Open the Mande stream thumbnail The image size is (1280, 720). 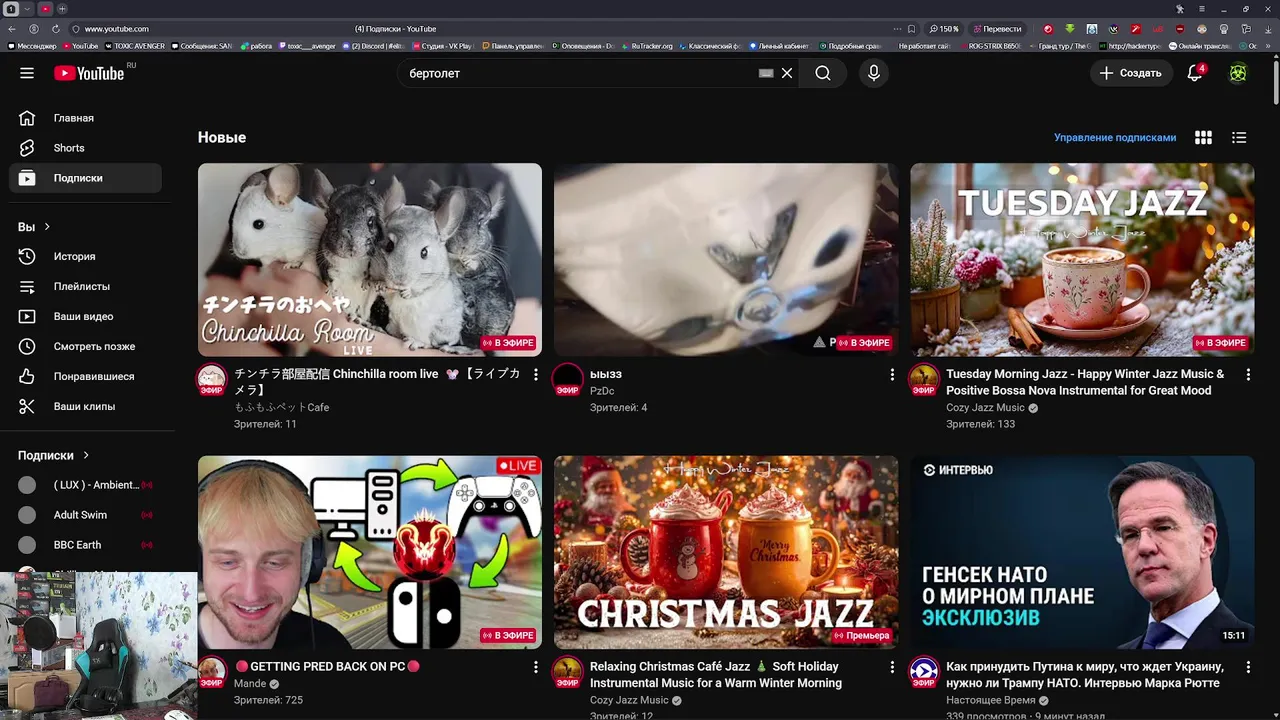tap(370, 552)
